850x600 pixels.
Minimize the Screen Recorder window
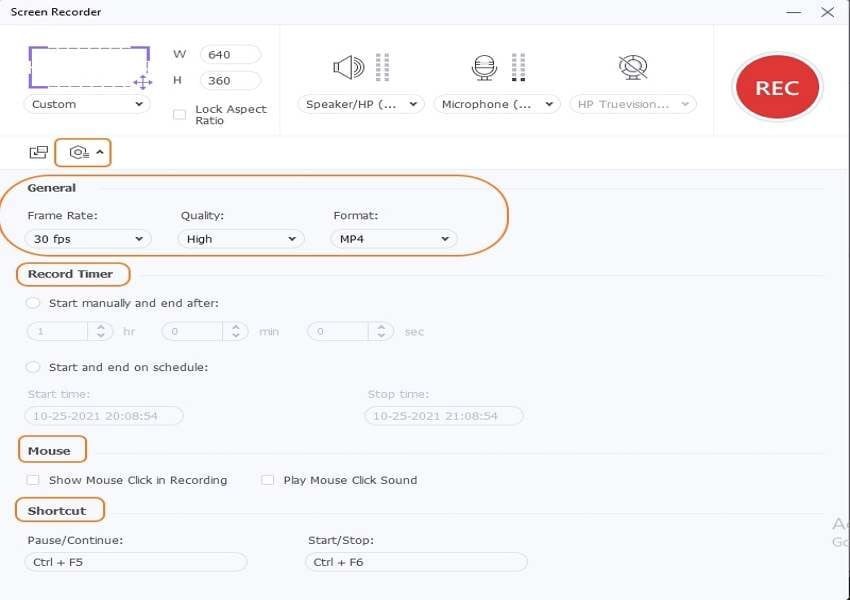793,12
